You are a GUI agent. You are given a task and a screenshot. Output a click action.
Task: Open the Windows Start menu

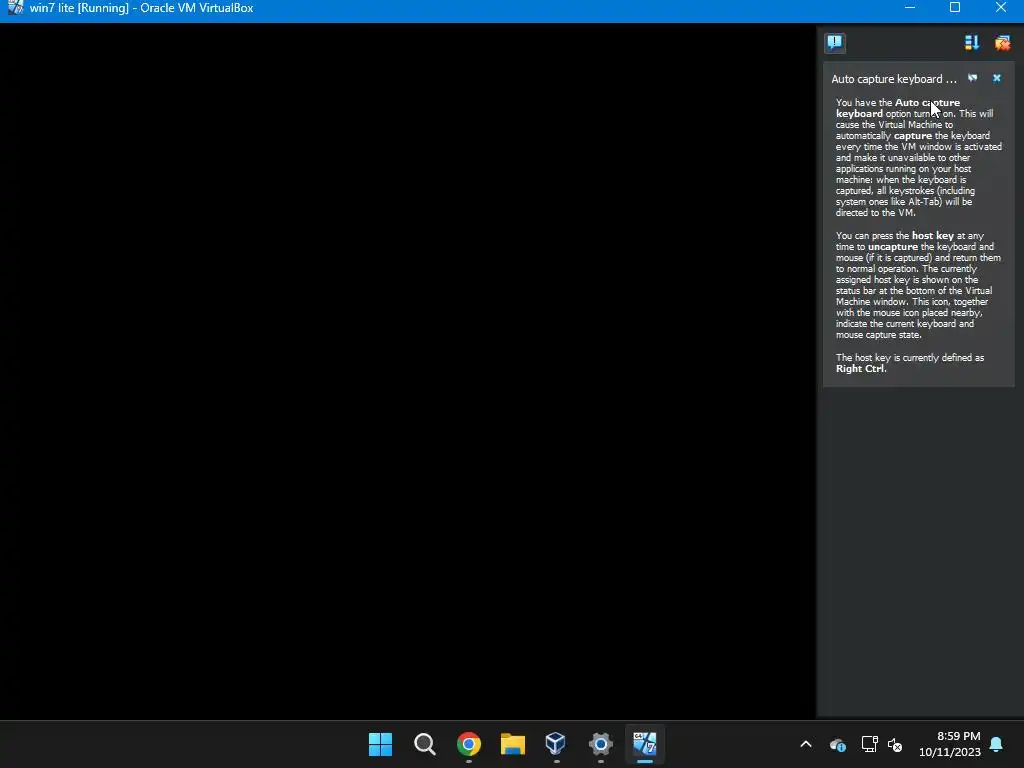point(380,744)
